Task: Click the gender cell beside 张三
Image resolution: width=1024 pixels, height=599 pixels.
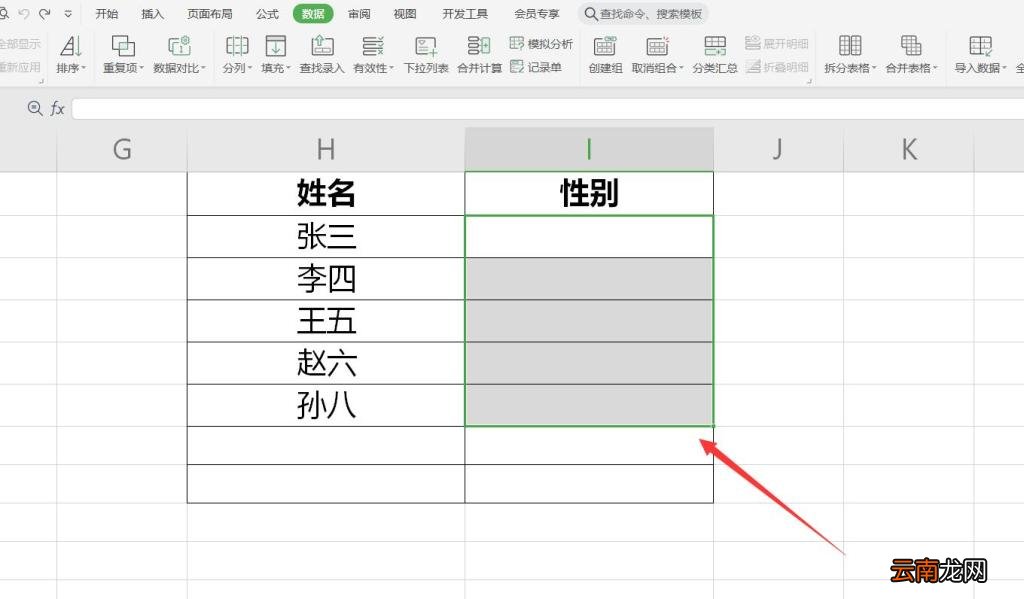Action: (589, 236)
